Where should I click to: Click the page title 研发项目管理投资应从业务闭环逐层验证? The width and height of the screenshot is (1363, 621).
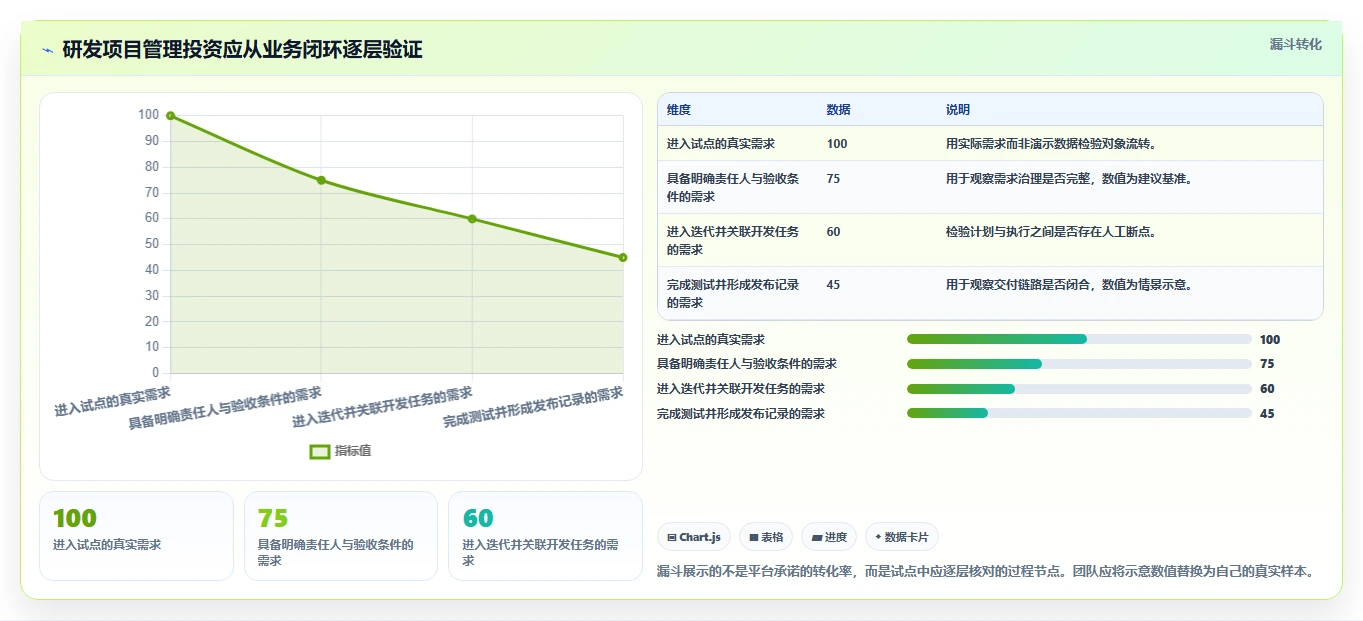(242, 50)
